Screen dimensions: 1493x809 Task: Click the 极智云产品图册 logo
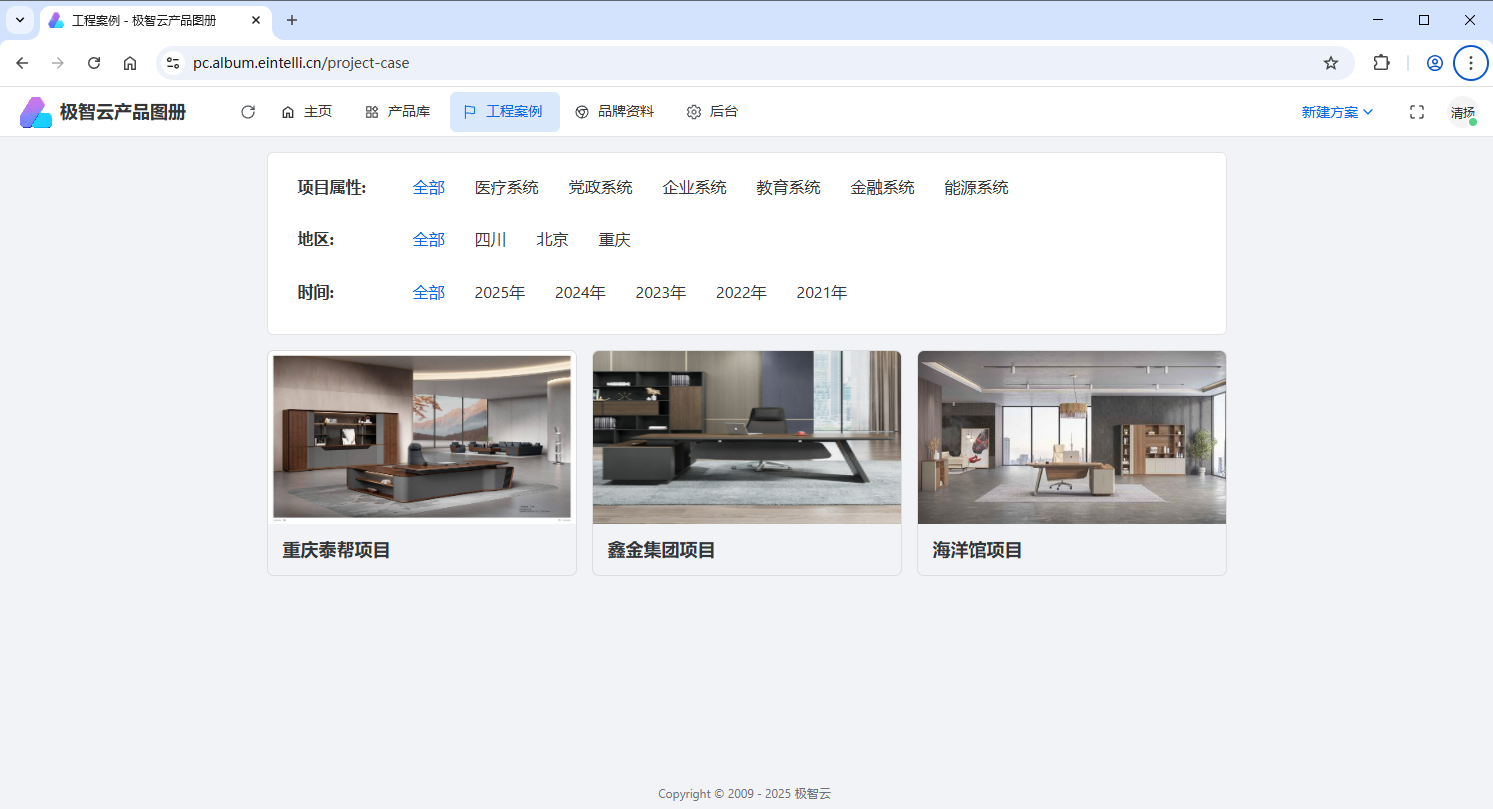pos(103,112)
